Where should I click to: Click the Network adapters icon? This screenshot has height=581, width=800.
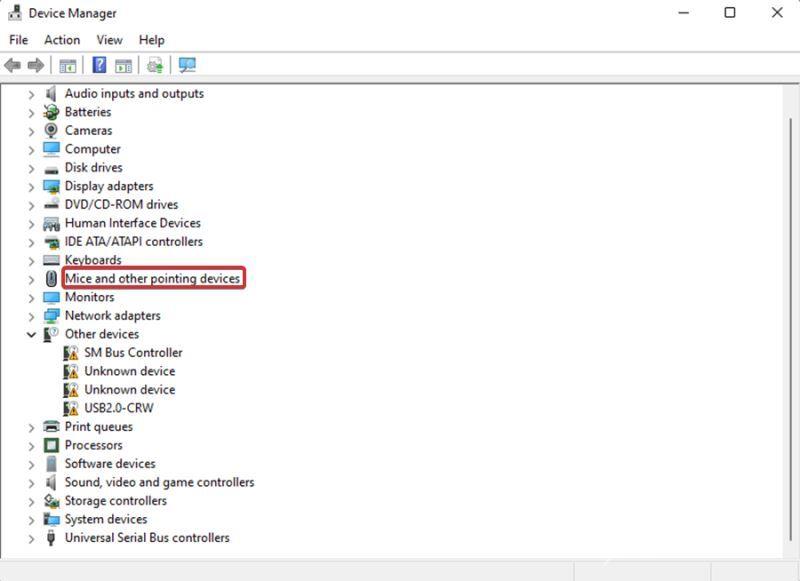(x=52, y=315)
